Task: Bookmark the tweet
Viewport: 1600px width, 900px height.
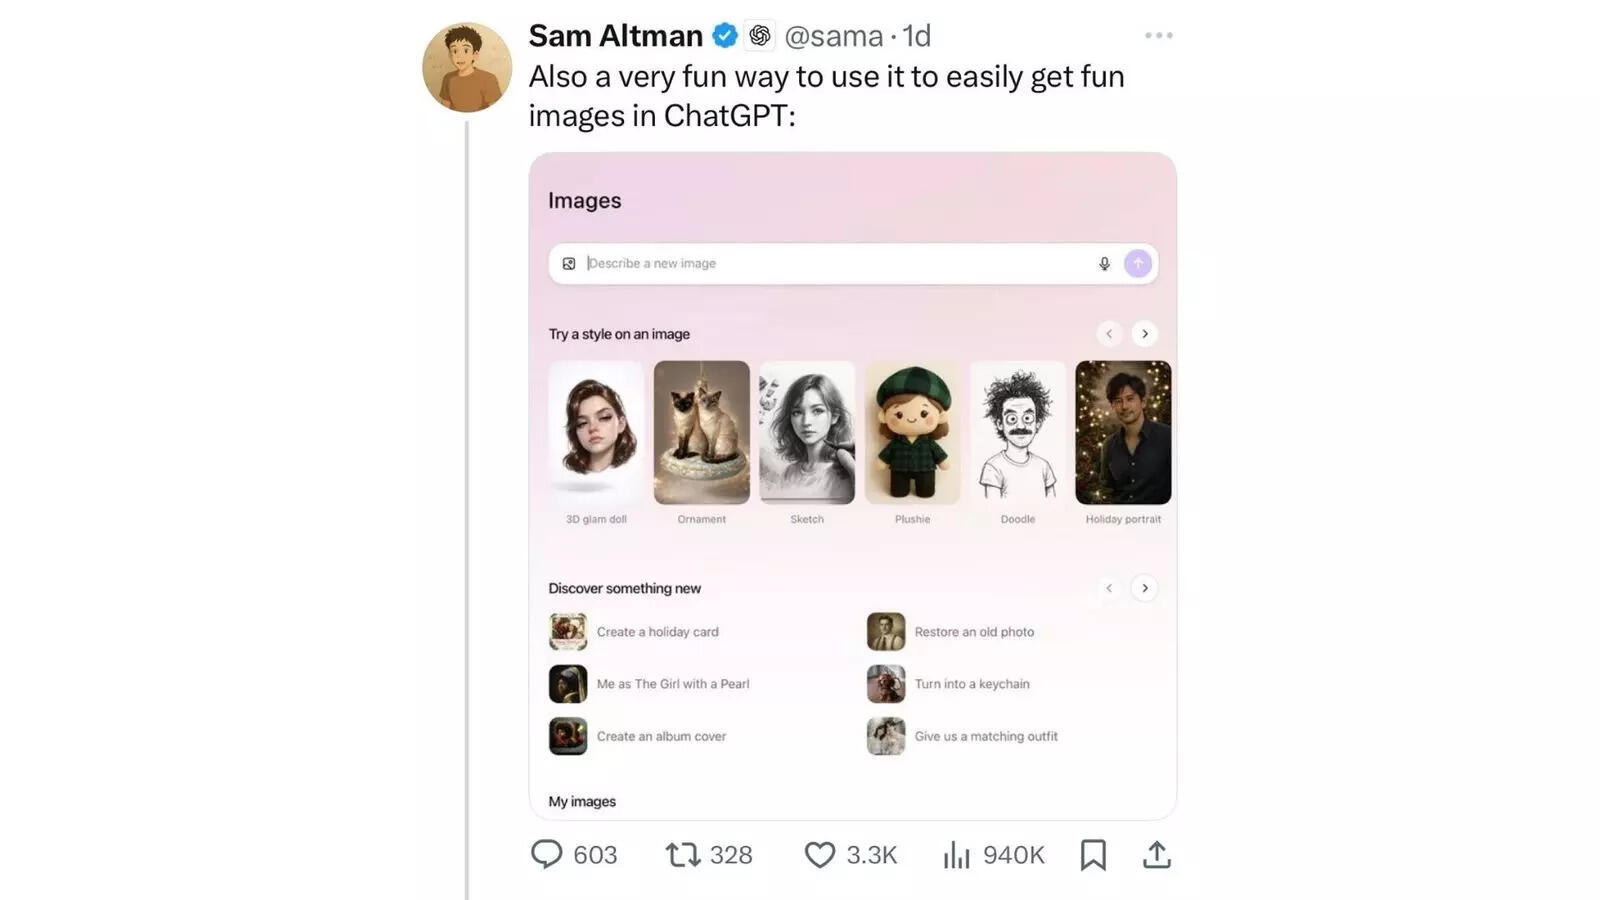Action: tap(1092, 855)
